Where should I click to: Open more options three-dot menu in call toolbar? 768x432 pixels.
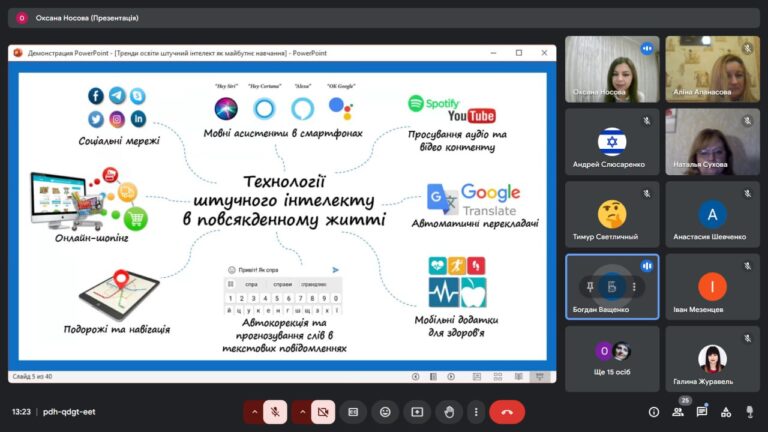[x=476, y=412]
